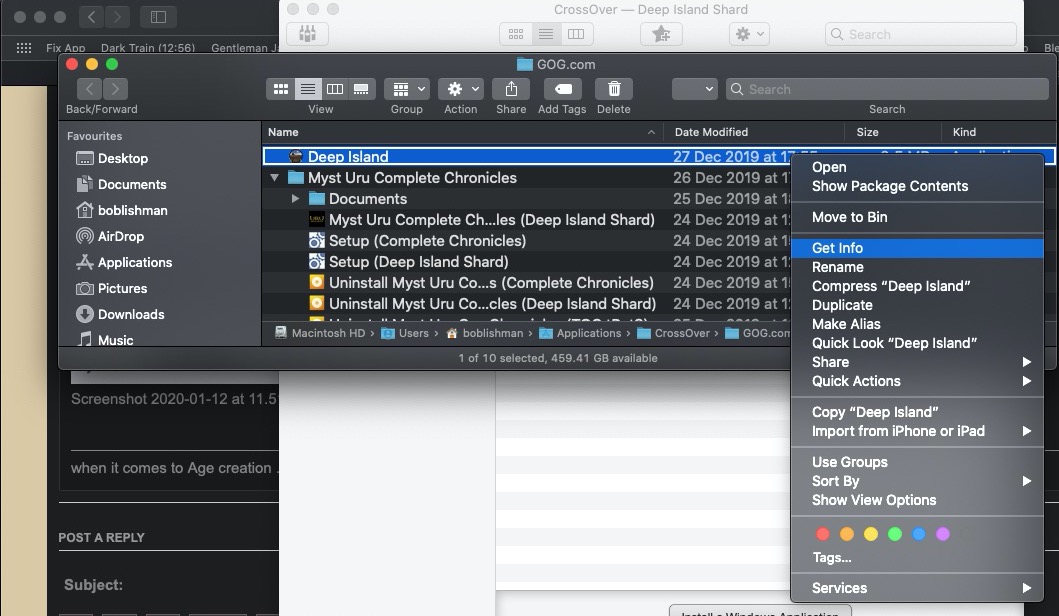Open Documents in Finder sidebar
This screenshot has height=616, width=1059.
point(122,184)
